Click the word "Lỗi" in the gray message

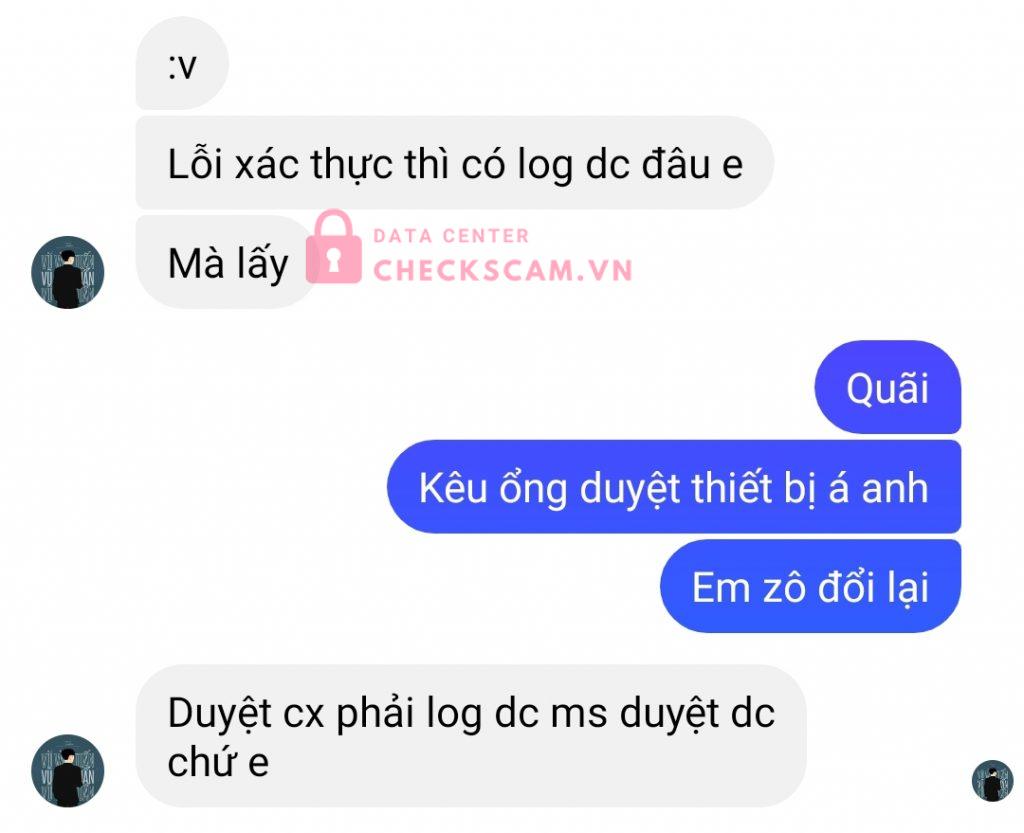pyautogui.click(x=195, y=163)
